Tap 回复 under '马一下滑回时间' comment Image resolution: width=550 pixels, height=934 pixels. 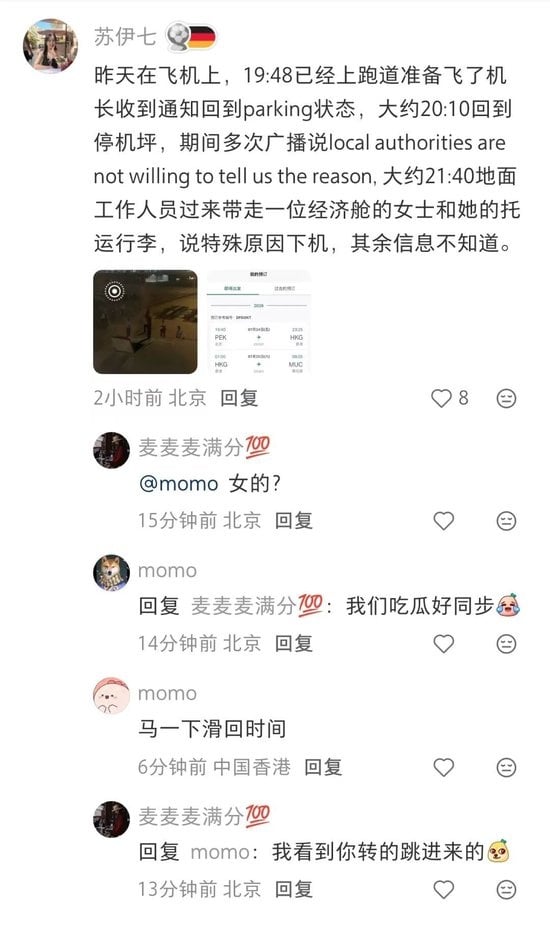coord(323,767)
